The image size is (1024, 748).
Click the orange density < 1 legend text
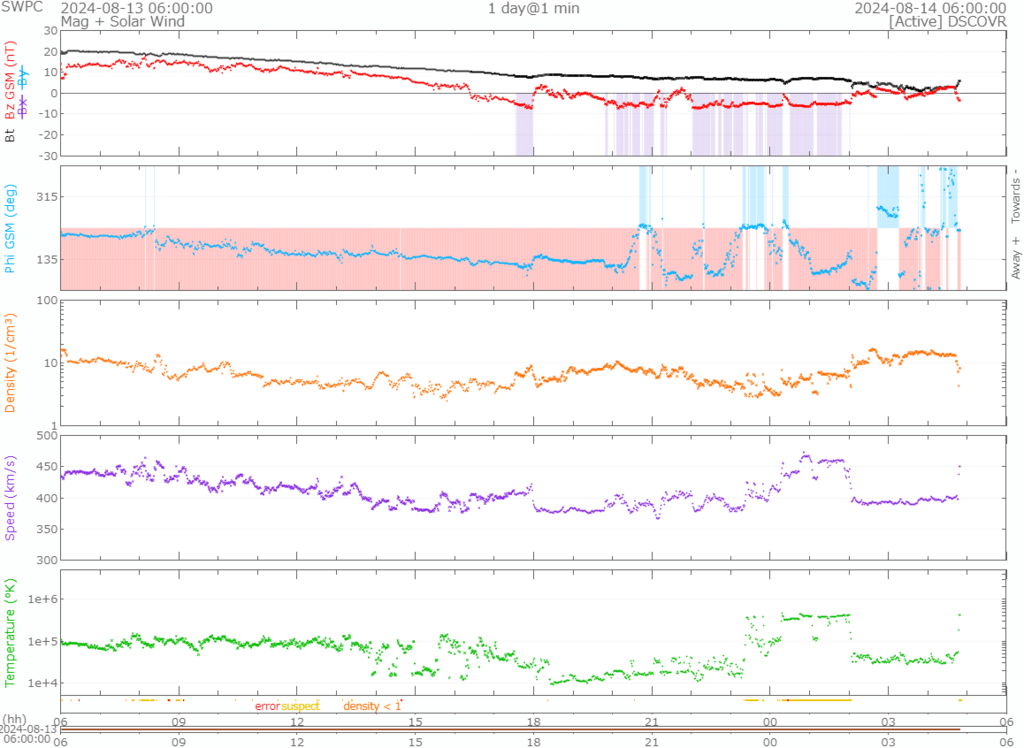pos(372,707)
